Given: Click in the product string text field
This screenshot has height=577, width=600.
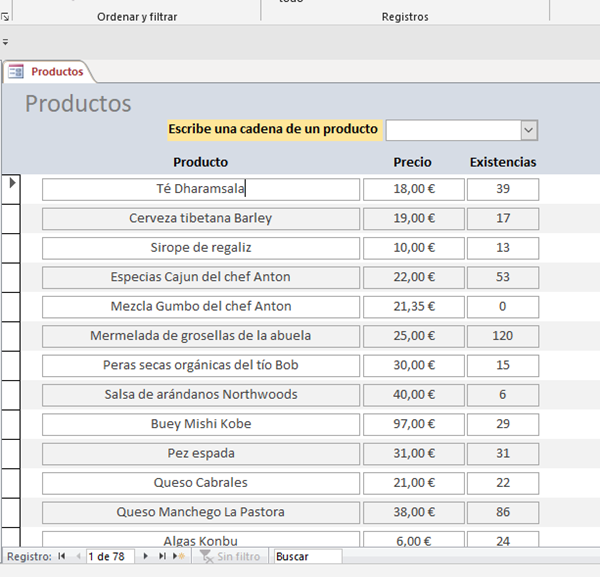Looking at the screenshot, I should point(453,130).
